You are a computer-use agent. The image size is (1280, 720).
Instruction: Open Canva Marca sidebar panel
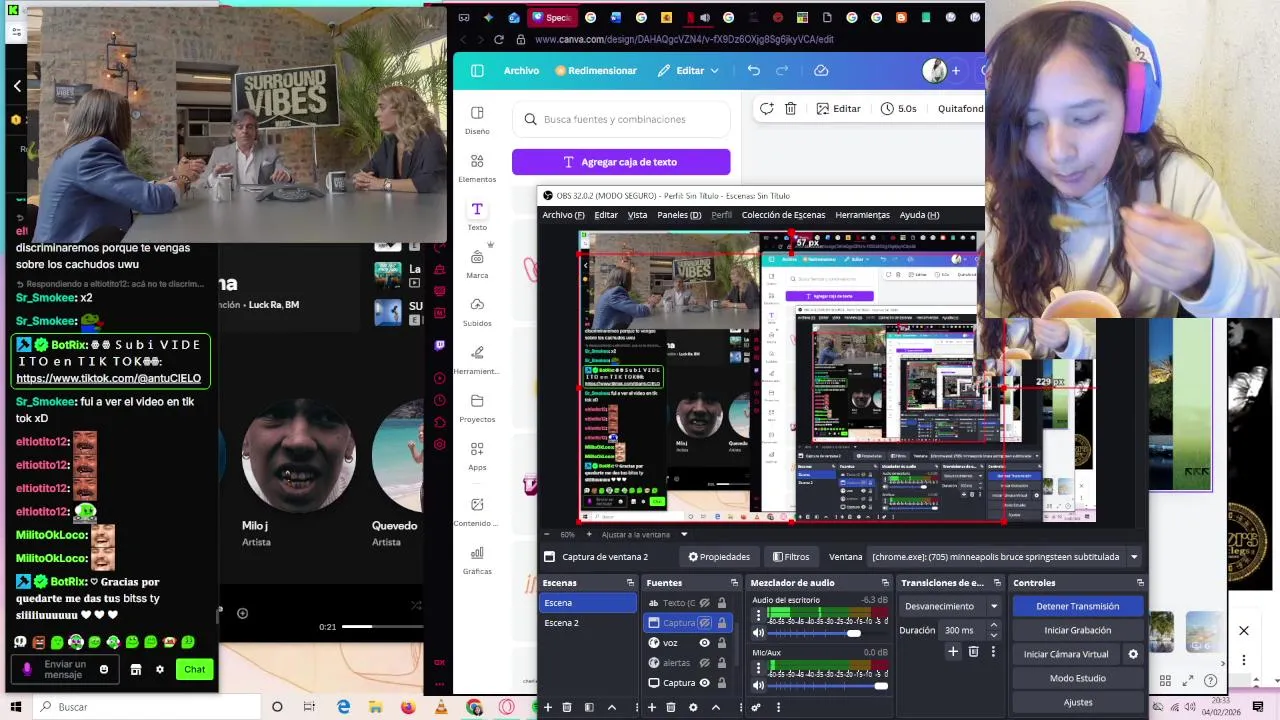pyautogui.click(x=477, y=264)
